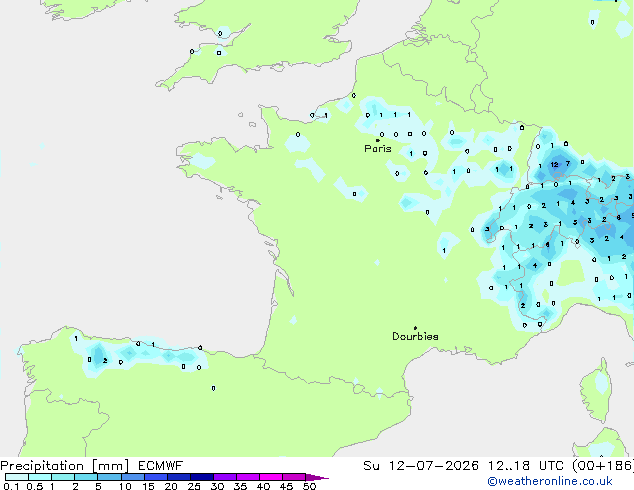
Task: Select legend swatch between 40 and 45
Action: (x=271, y=477)
